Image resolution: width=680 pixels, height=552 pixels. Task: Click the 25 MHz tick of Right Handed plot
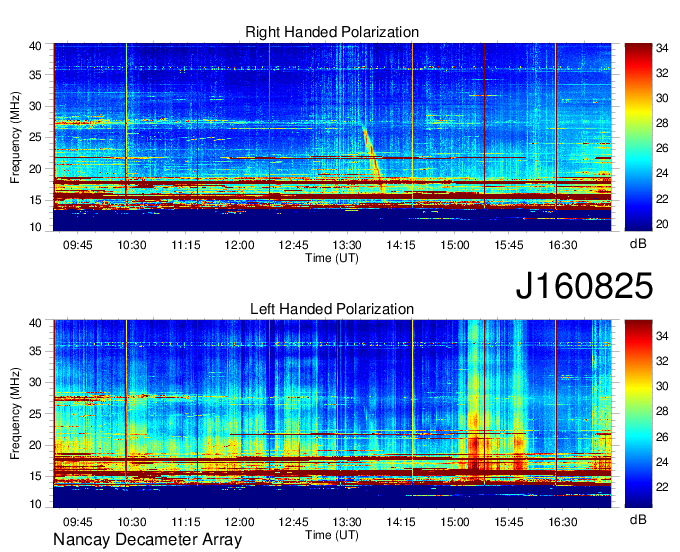pyautogui.click(x=35, y=138)
